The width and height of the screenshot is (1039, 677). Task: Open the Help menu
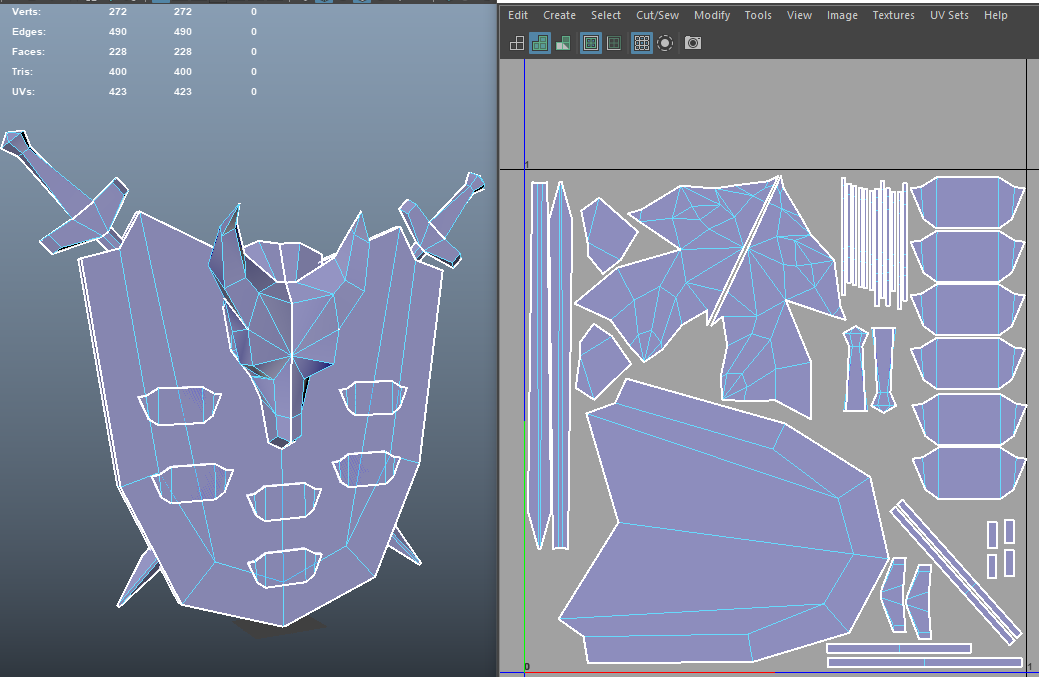click(996, 15)
